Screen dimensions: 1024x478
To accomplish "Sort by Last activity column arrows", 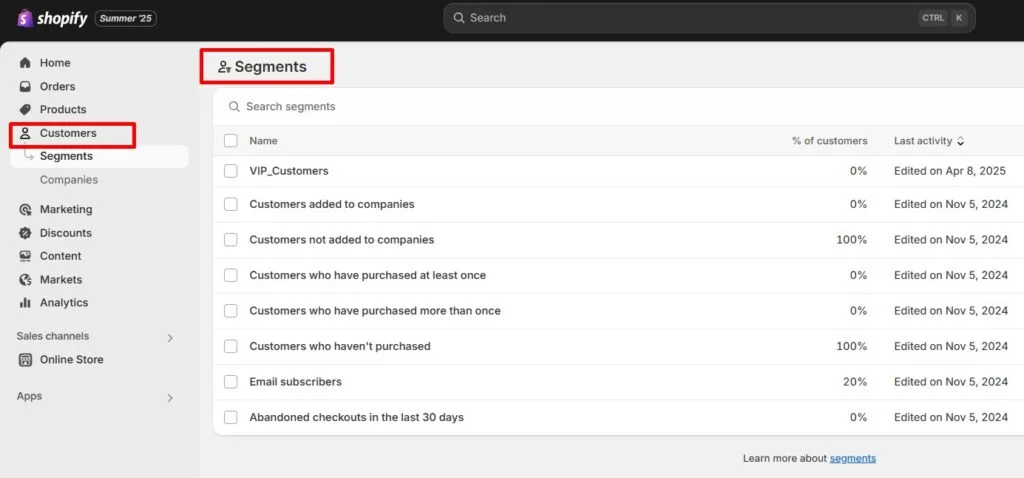I will tap(960, 141).
